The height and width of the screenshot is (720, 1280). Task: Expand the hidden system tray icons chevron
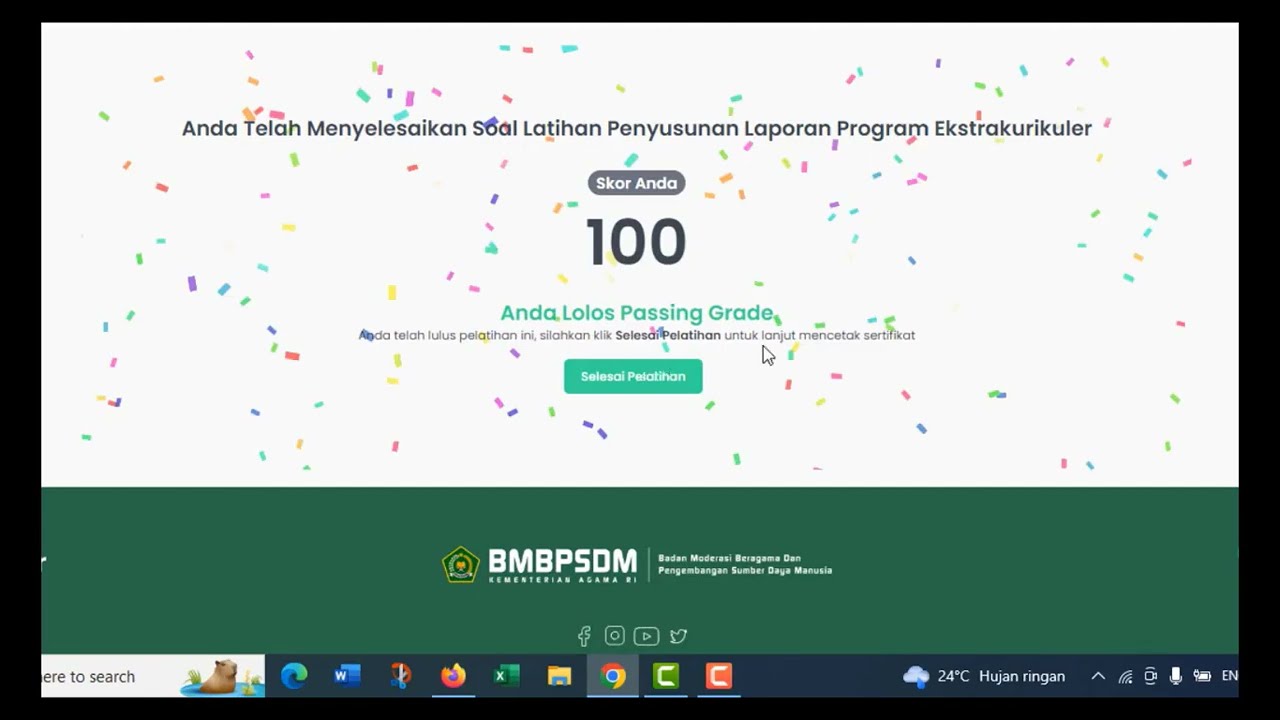click(x=1098, y=677)
